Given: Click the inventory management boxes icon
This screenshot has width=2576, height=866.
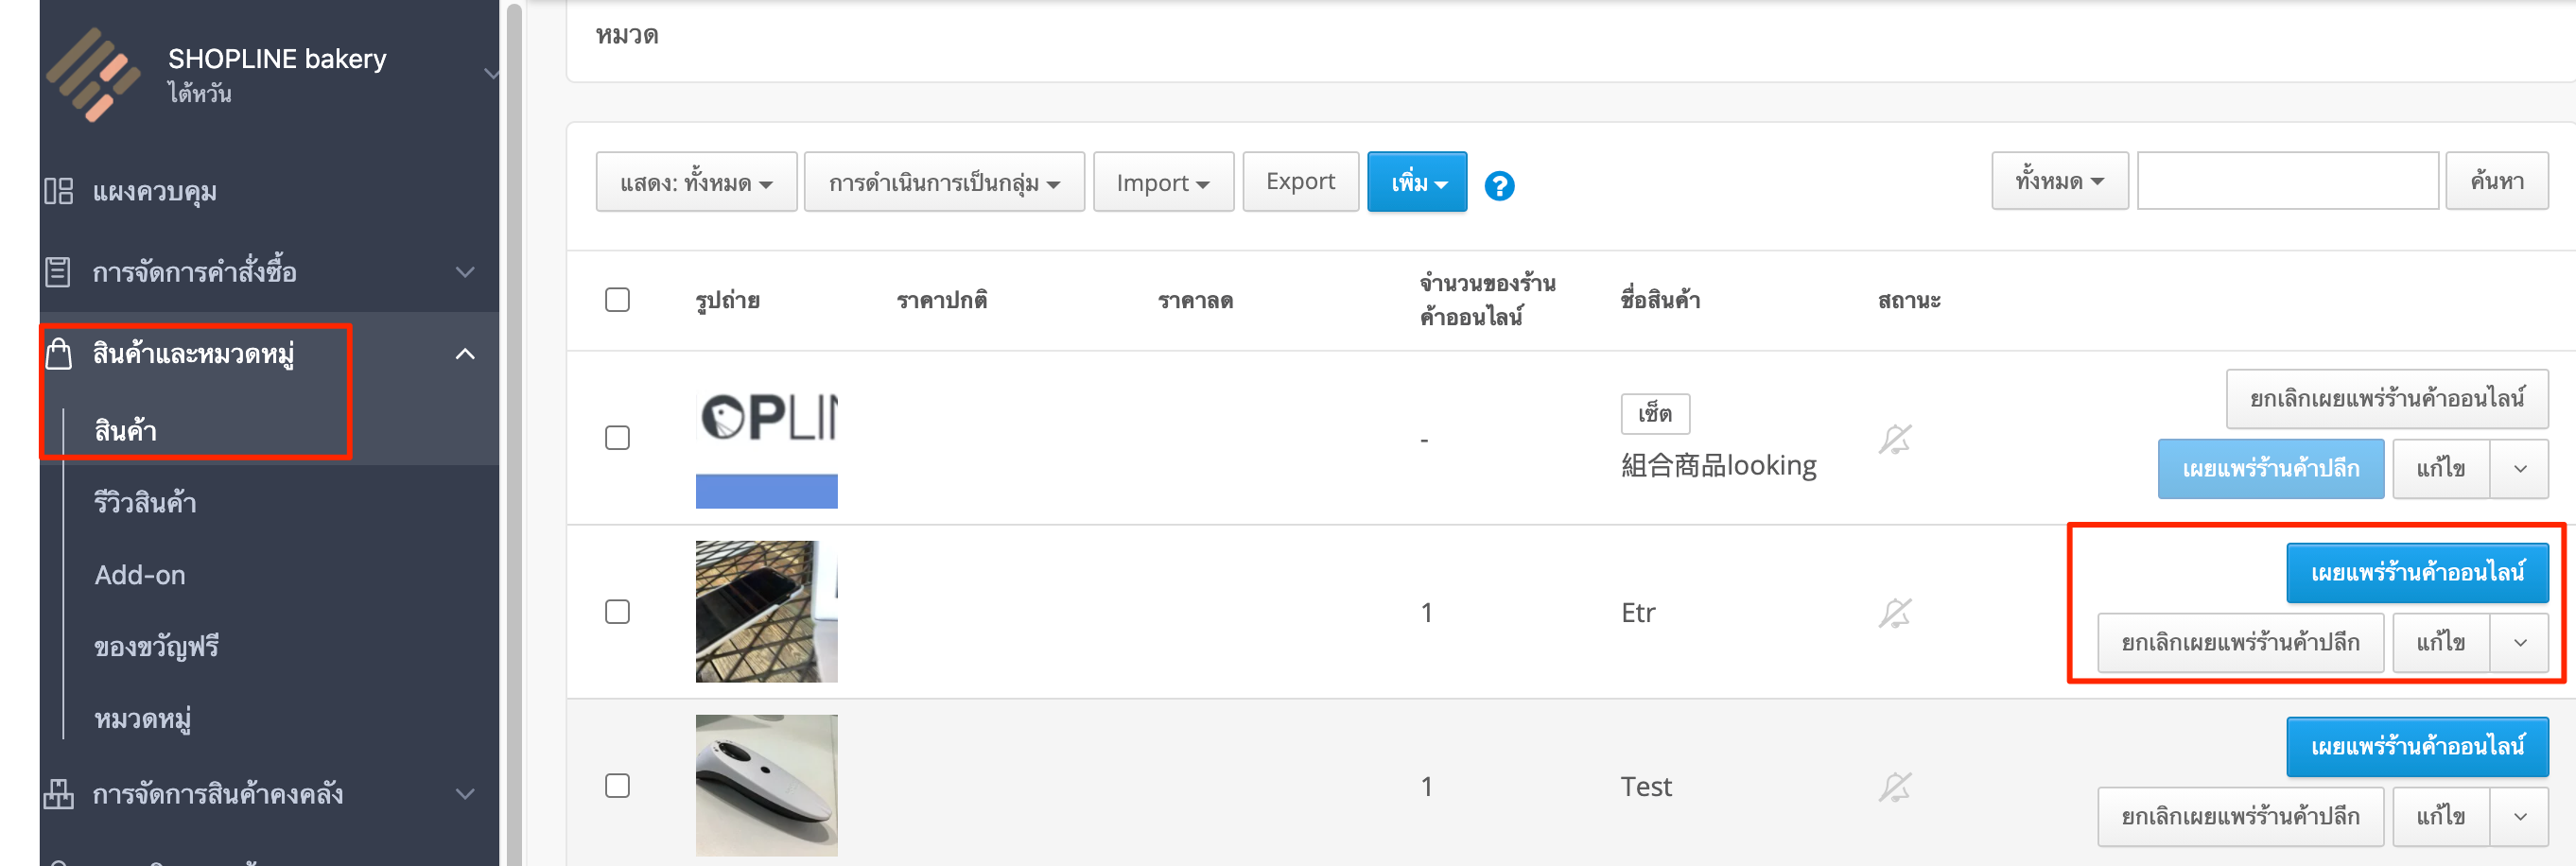Looking at the screenshot, I should click(59, 794).
